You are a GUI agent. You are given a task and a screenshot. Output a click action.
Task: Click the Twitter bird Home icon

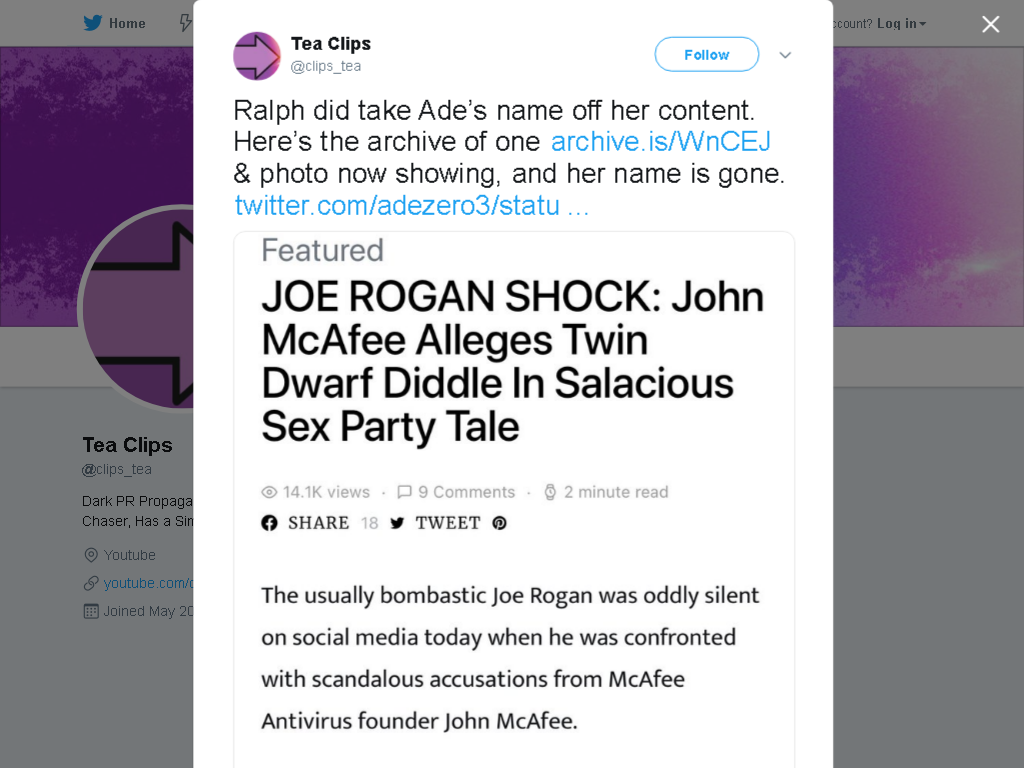point(93,23)
